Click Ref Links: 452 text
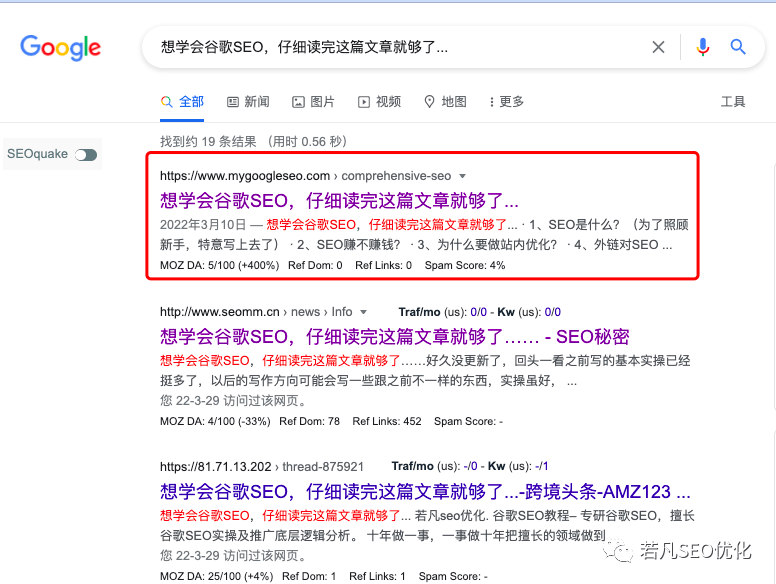This screenshot has height=584, width=776. pyautogui.click(x=387, y=422)
